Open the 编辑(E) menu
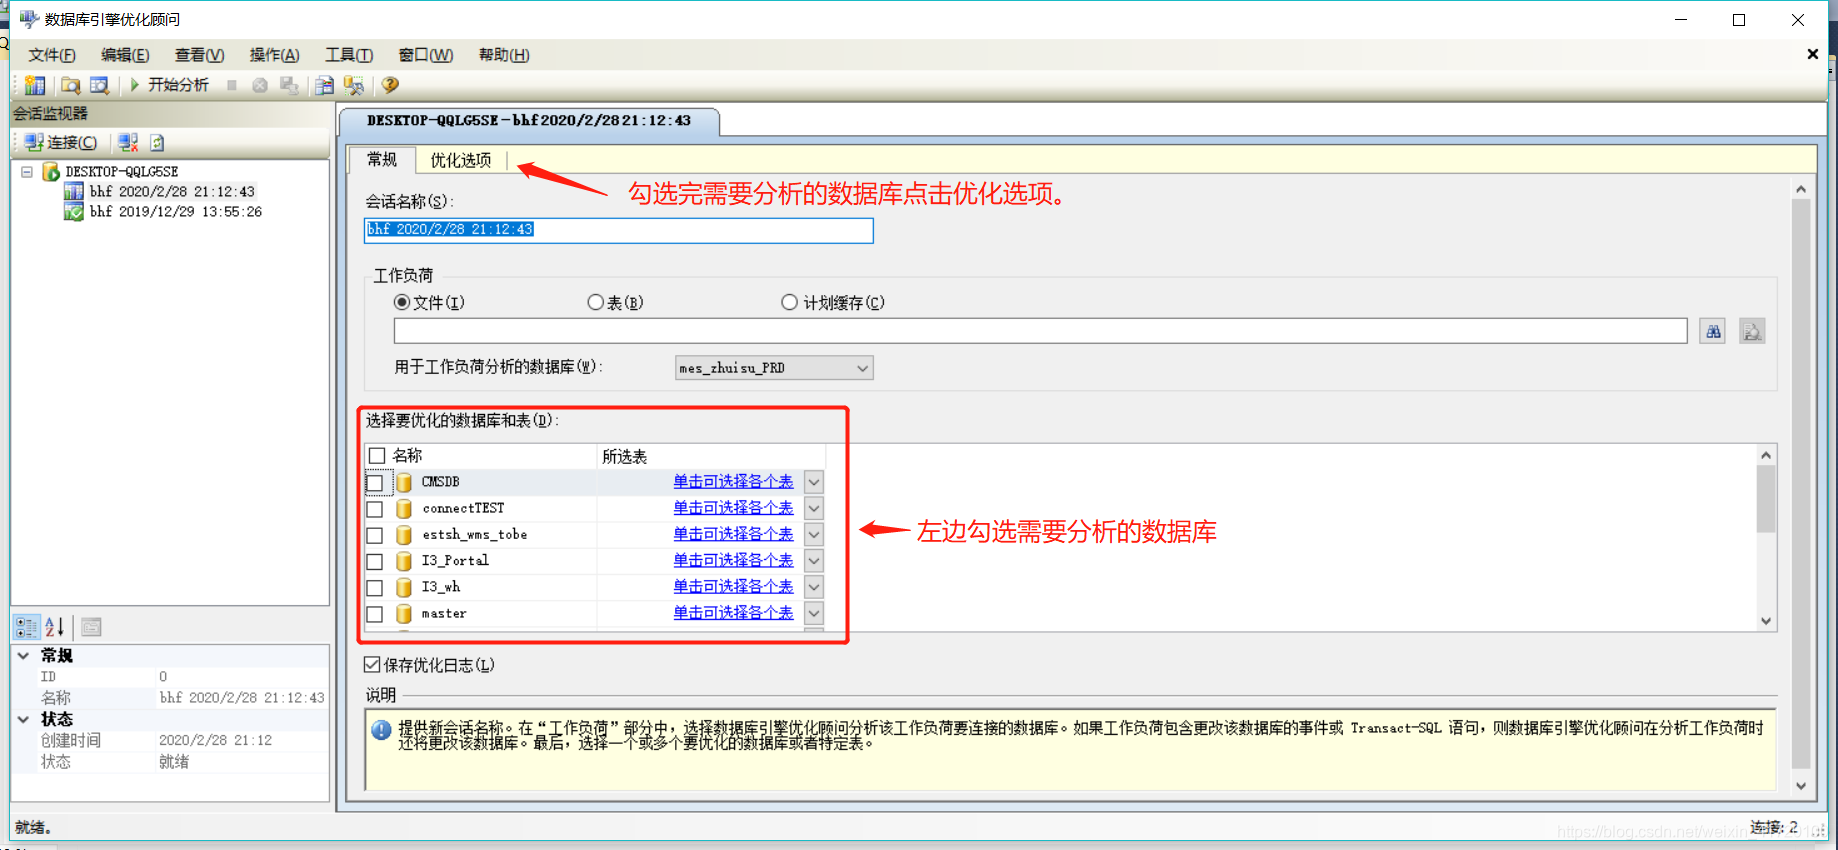Screen dimensions: 1838x850 [125, 55]
